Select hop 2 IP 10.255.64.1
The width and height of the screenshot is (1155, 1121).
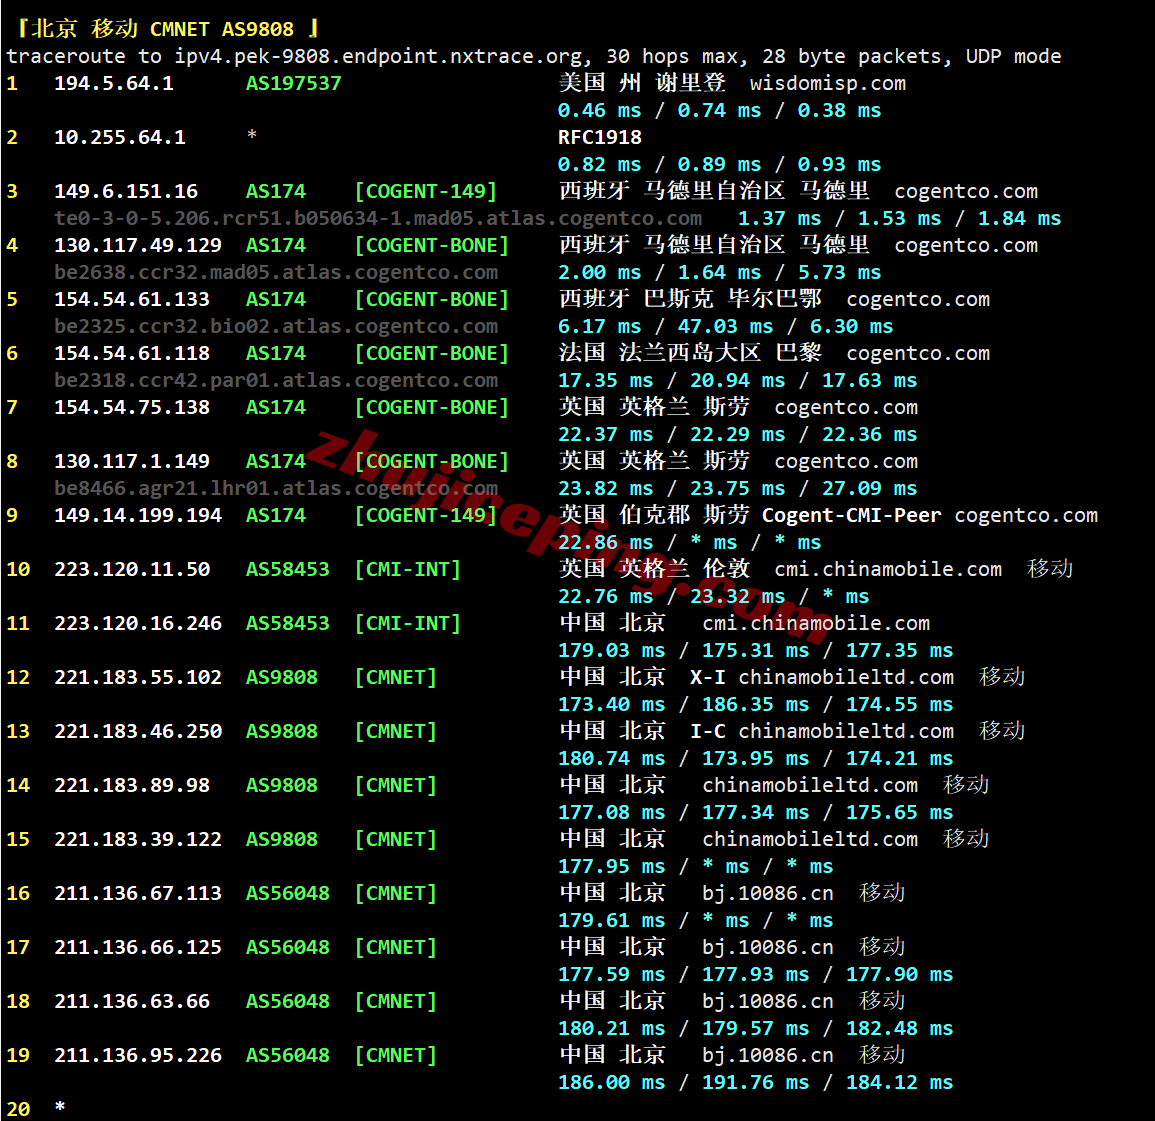point(120,137)
